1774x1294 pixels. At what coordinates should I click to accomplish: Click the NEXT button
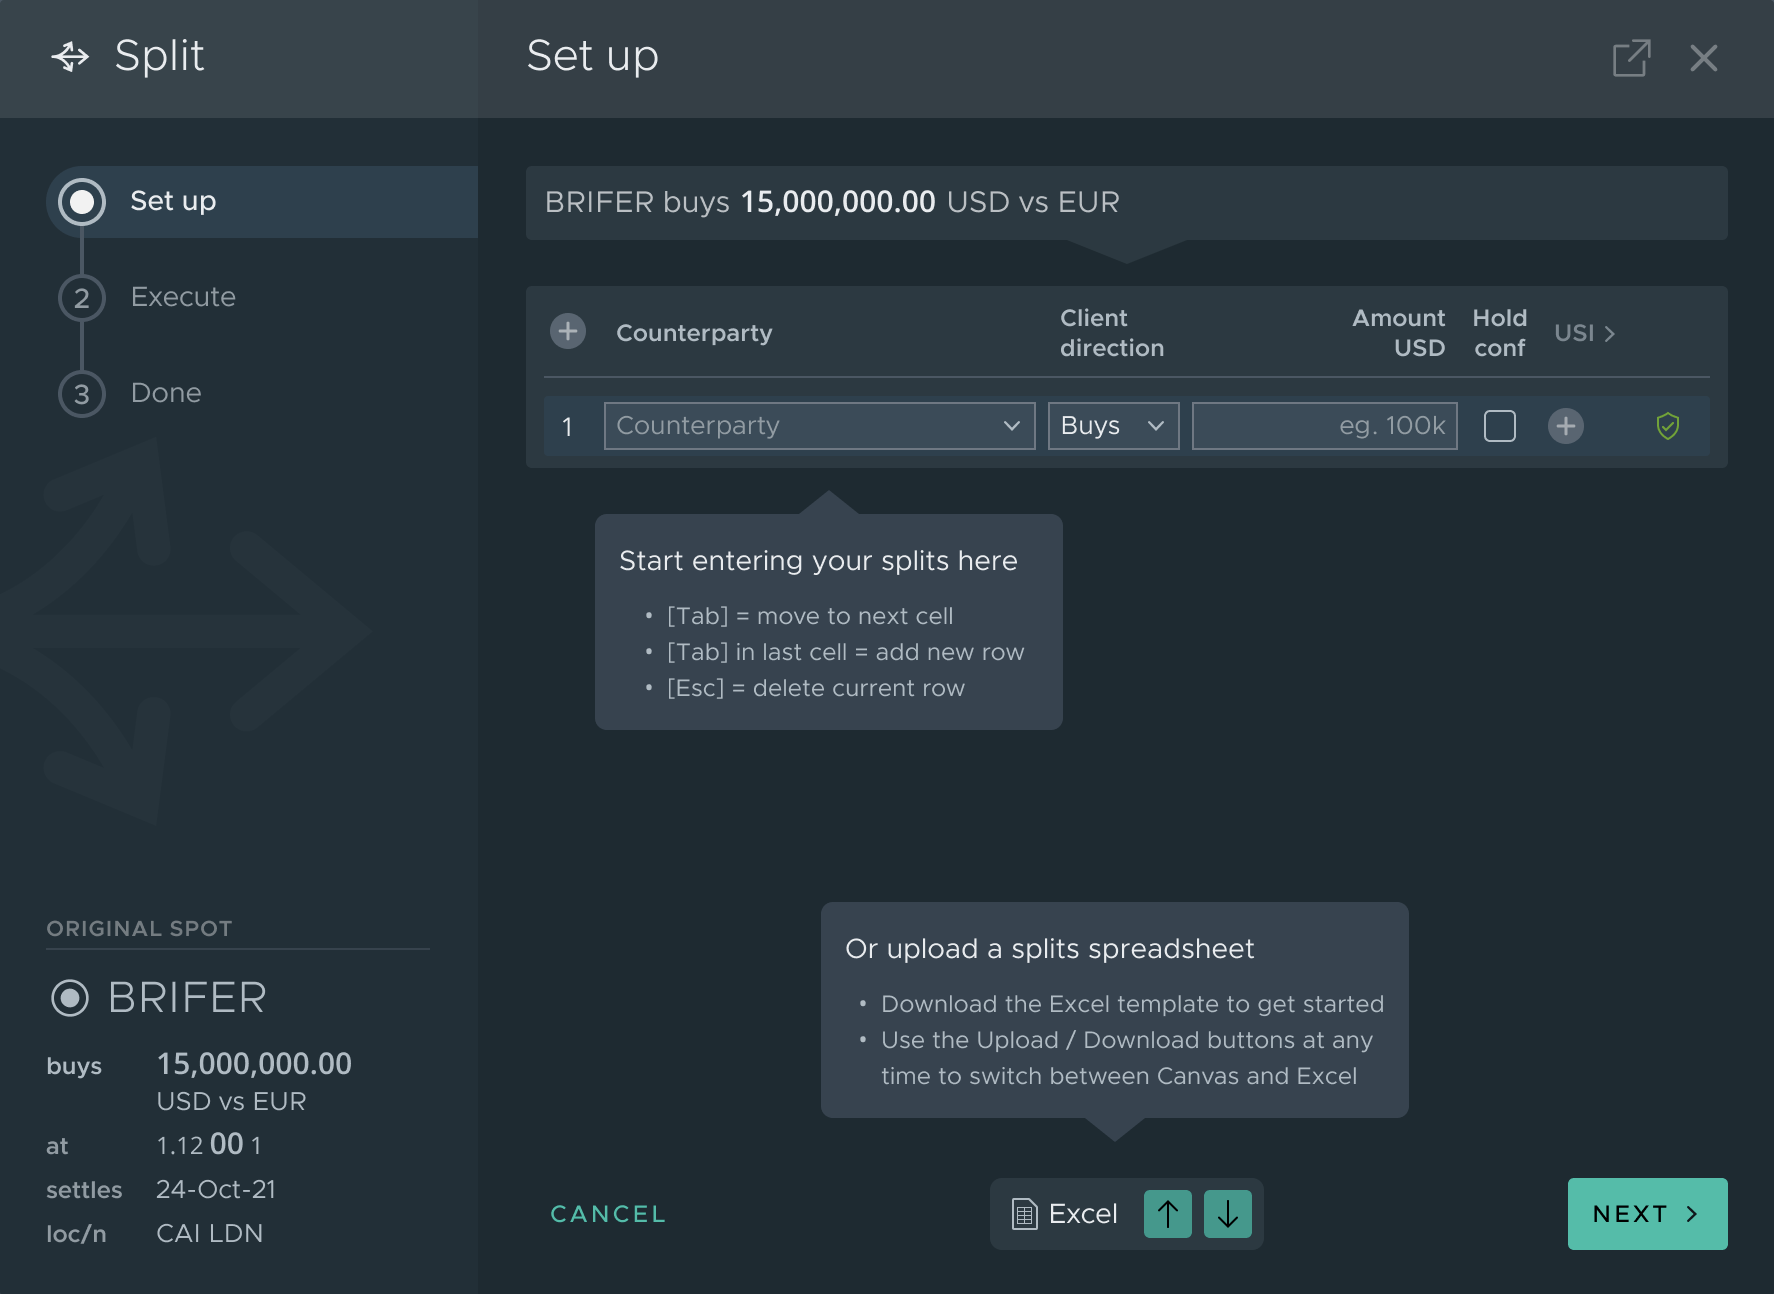coord(1648,1214)
